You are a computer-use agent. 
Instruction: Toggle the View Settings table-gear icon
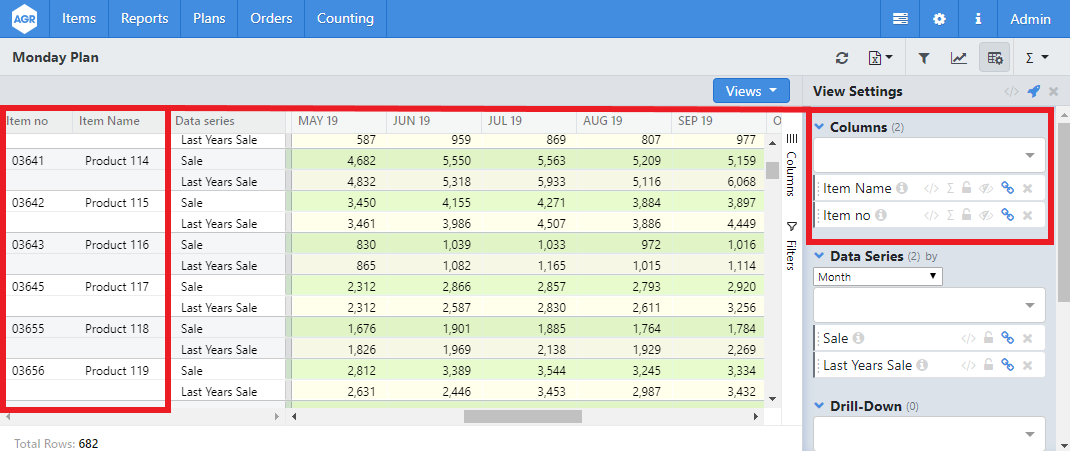pyautogui.click(x=995, y=58)
